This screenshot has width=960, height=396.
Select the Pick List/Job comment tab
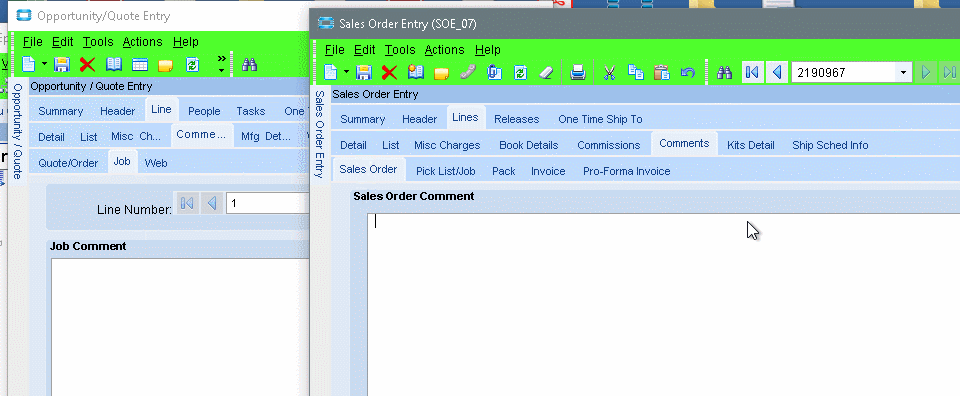coord(446,171)
